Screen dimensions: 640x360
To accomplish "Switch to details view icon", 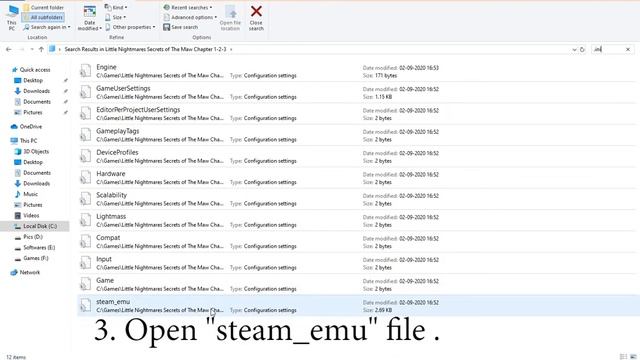I will click(623, 356).
